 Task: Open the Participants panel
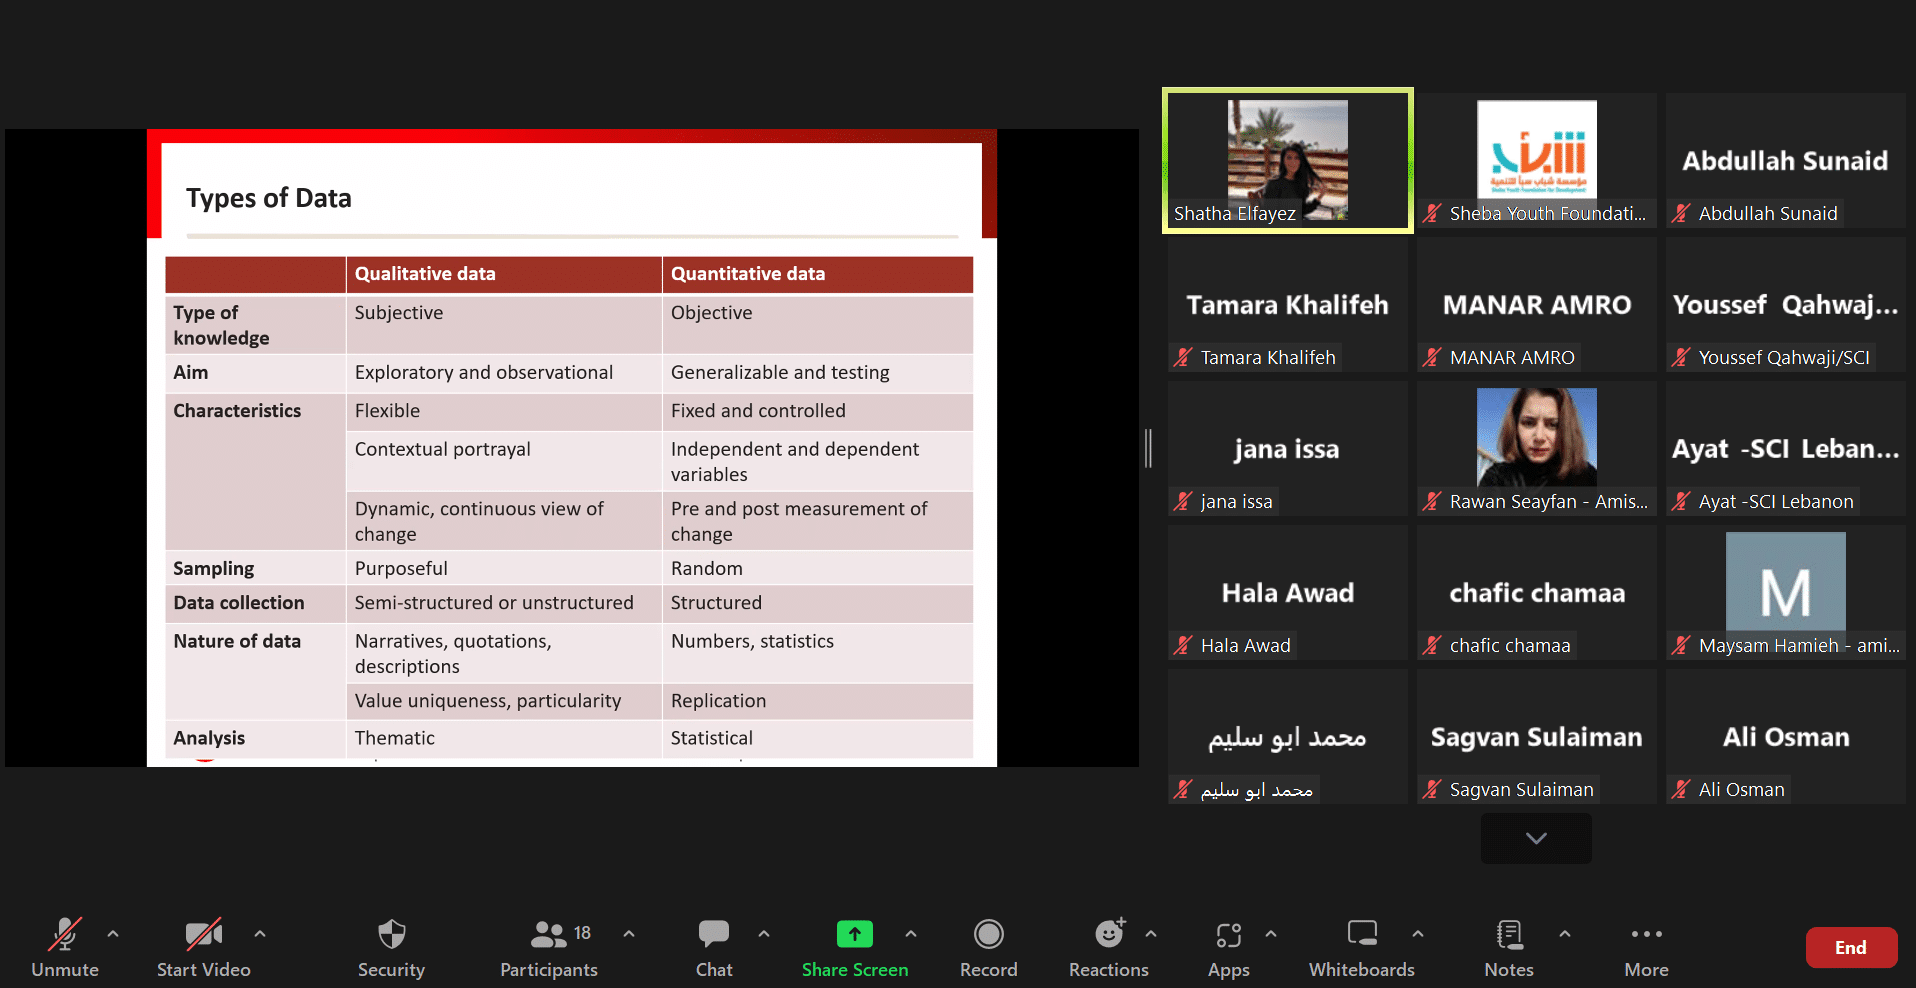[549, 948]
